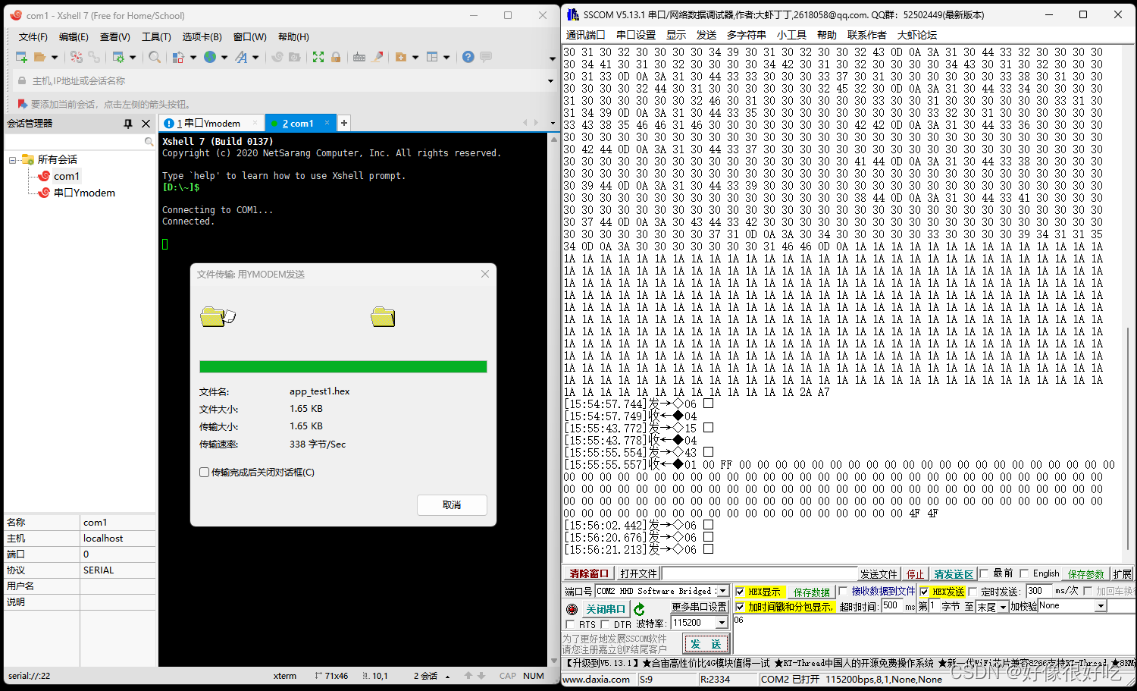Viewport: 1137px width, 691px height.
Task: Click the 取消 button in YMODEM dialog
Action: (x=452, y=505)
